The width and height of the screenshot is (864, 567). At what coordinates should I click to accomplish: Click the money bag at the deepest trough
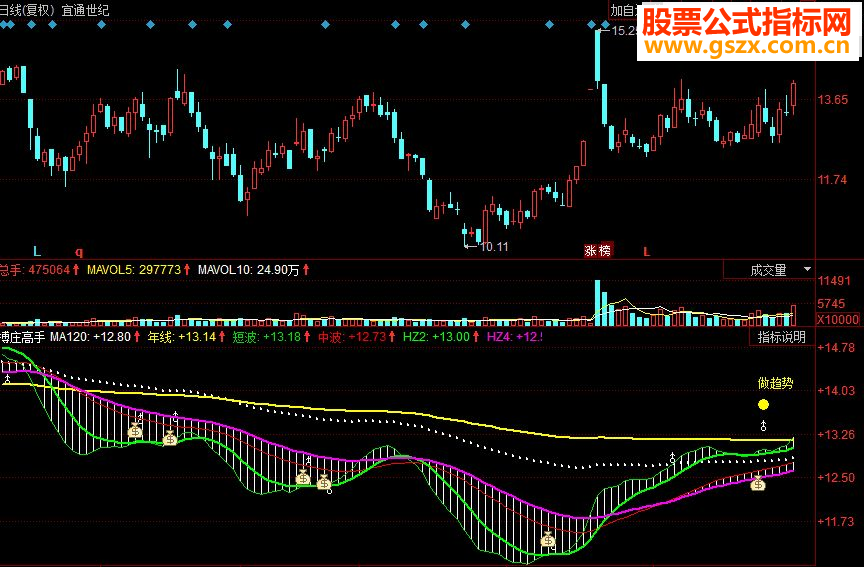point(548,539)
